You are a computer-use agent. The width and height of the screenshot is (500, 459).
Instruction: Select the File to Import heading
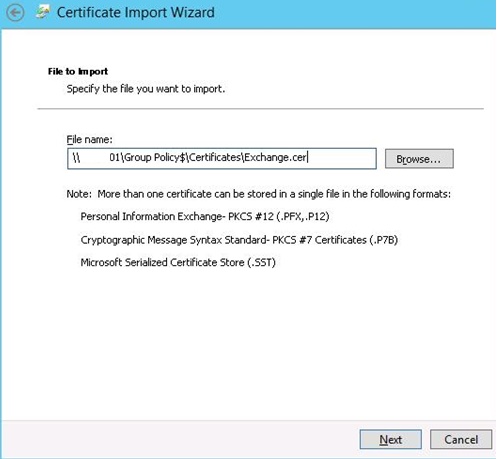pos(78,71)
